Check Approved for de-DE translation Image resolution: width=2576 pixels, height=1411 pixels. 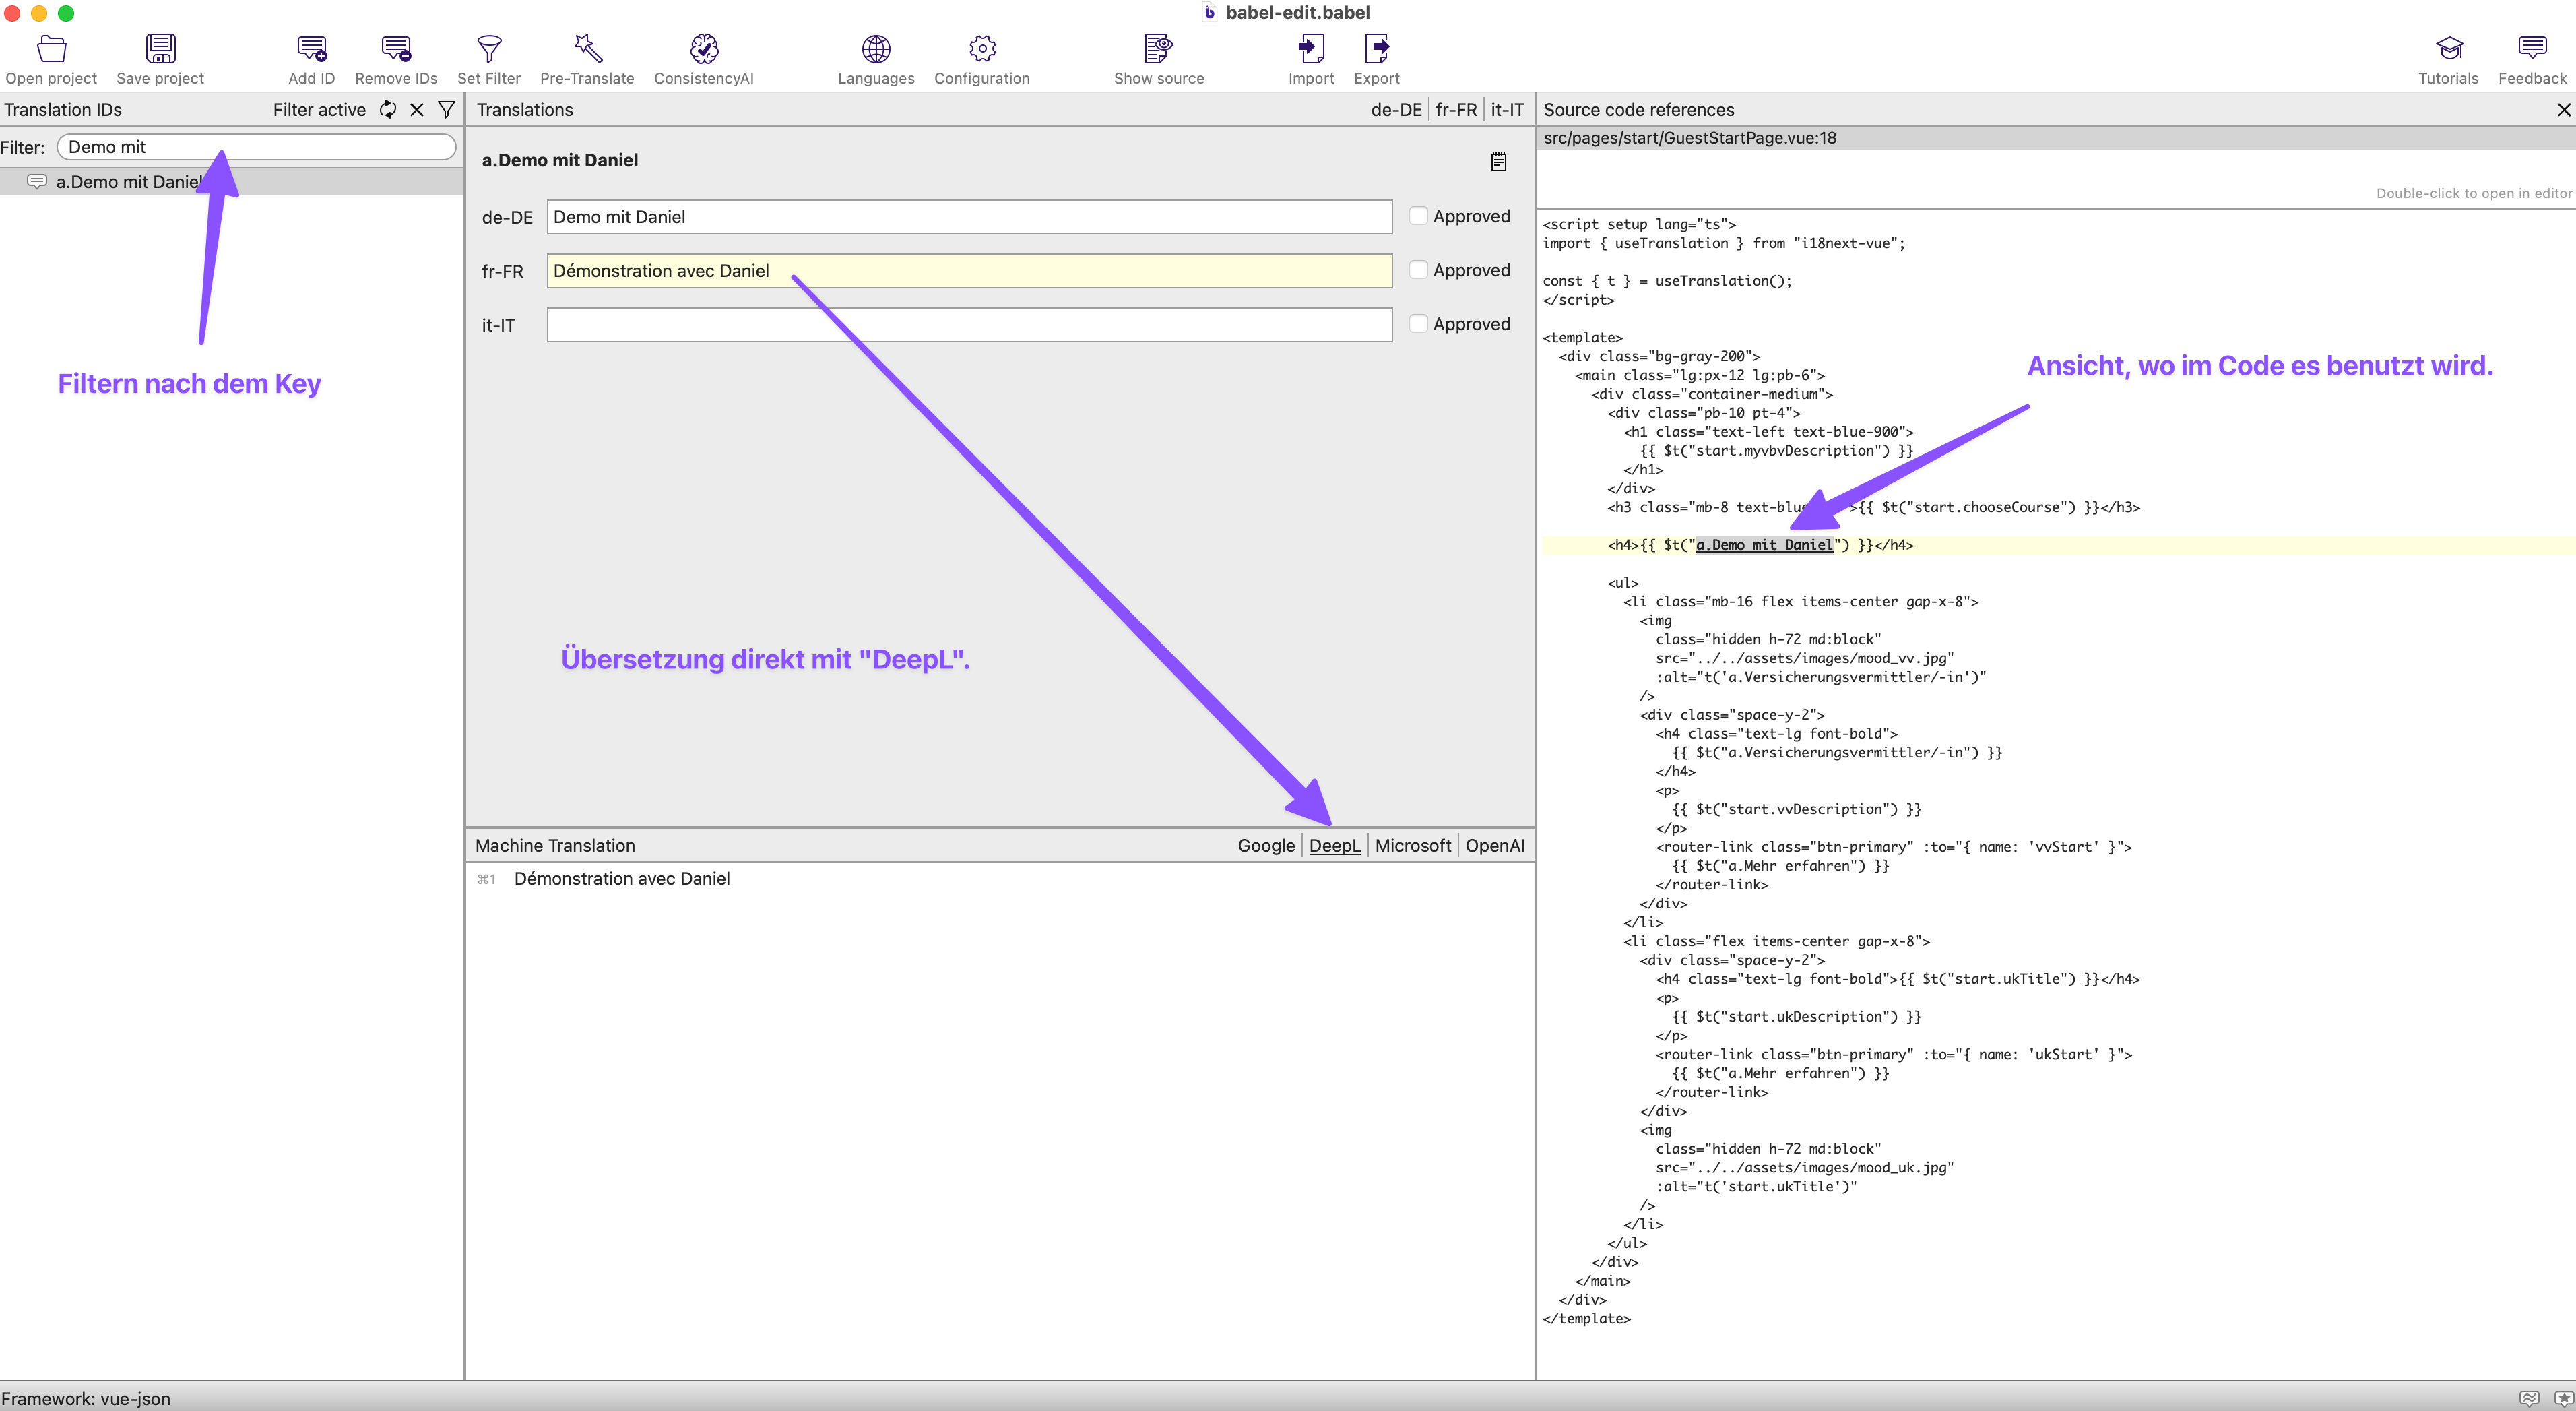point(1418,216)
